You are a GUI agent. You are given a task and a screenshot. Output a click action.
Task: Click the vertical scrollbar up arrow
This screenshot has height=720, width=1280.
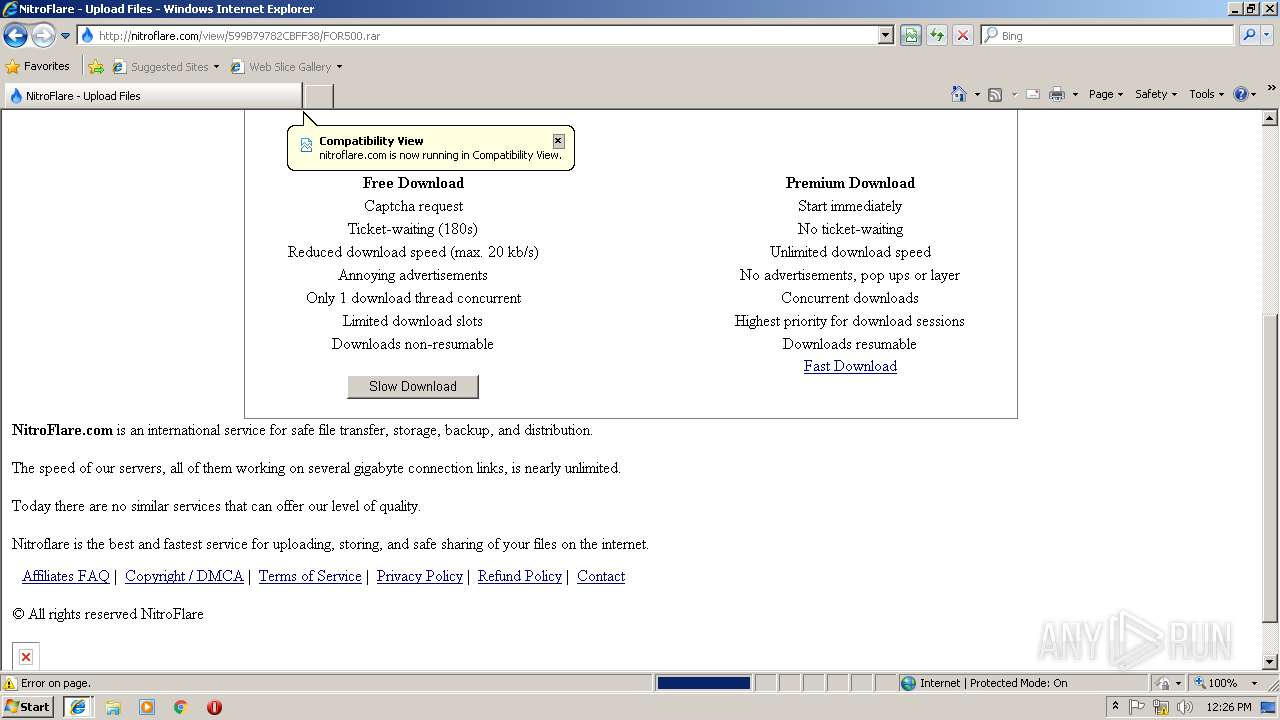1271,118
